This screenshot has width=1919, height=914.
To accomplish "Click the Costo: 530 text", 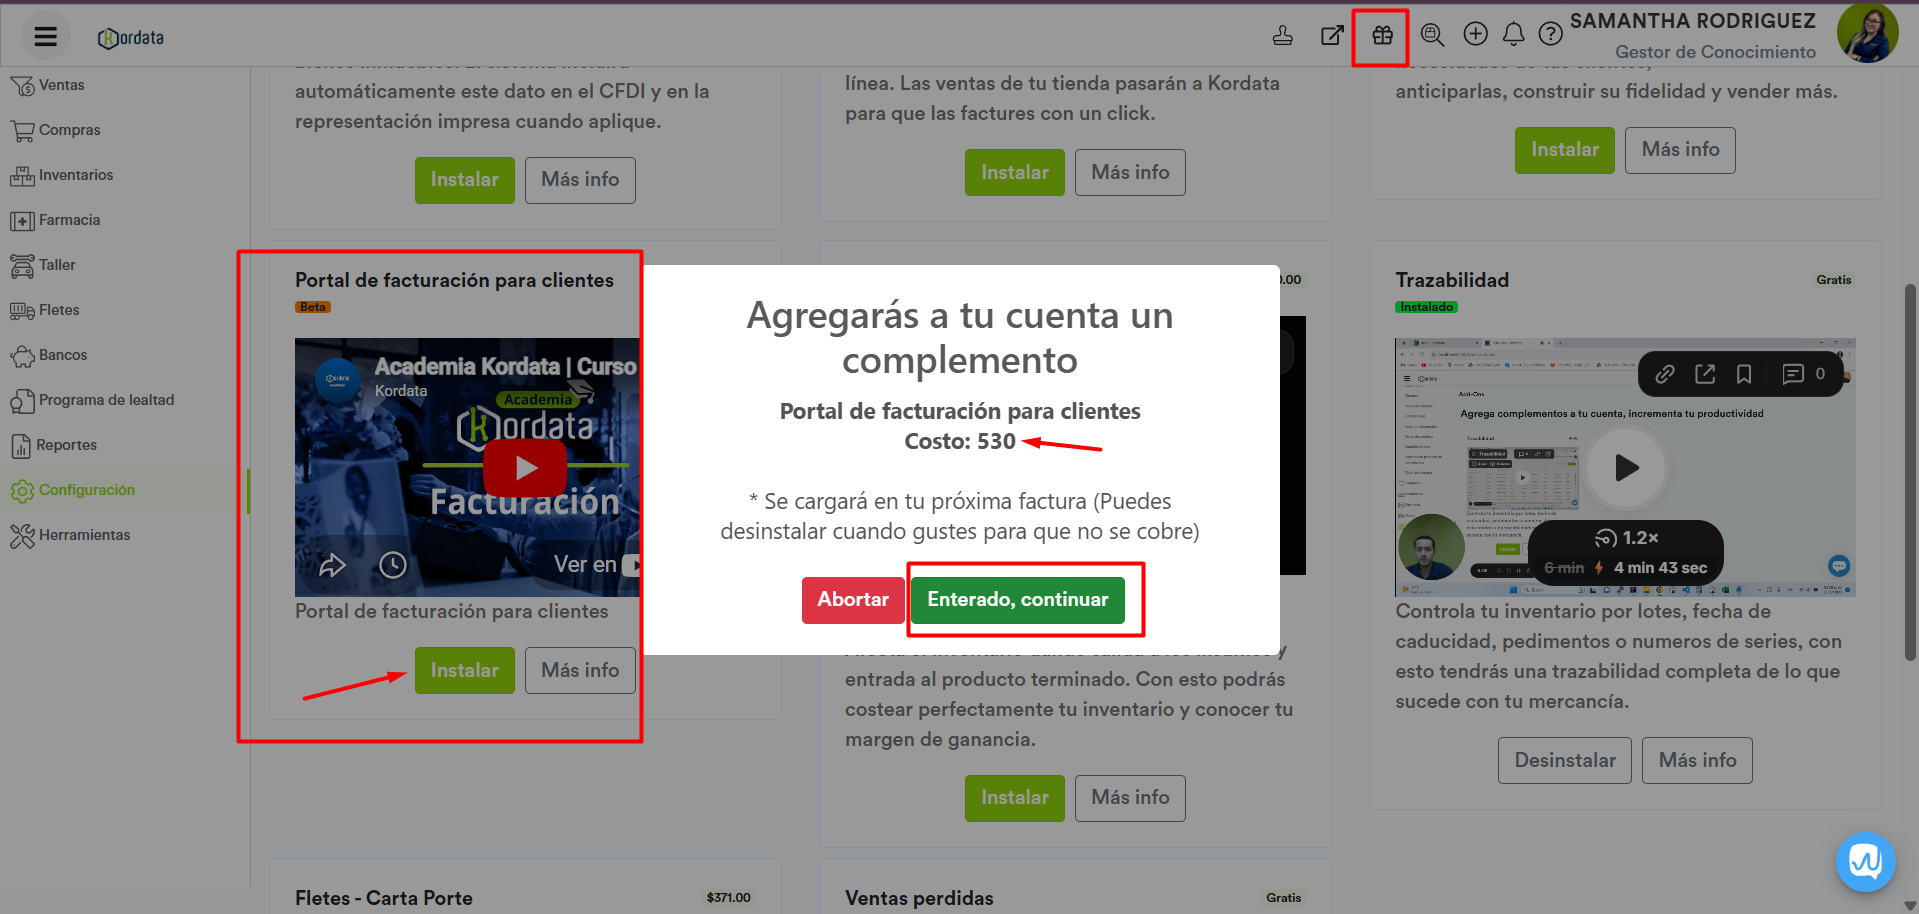I will point(960,442).
